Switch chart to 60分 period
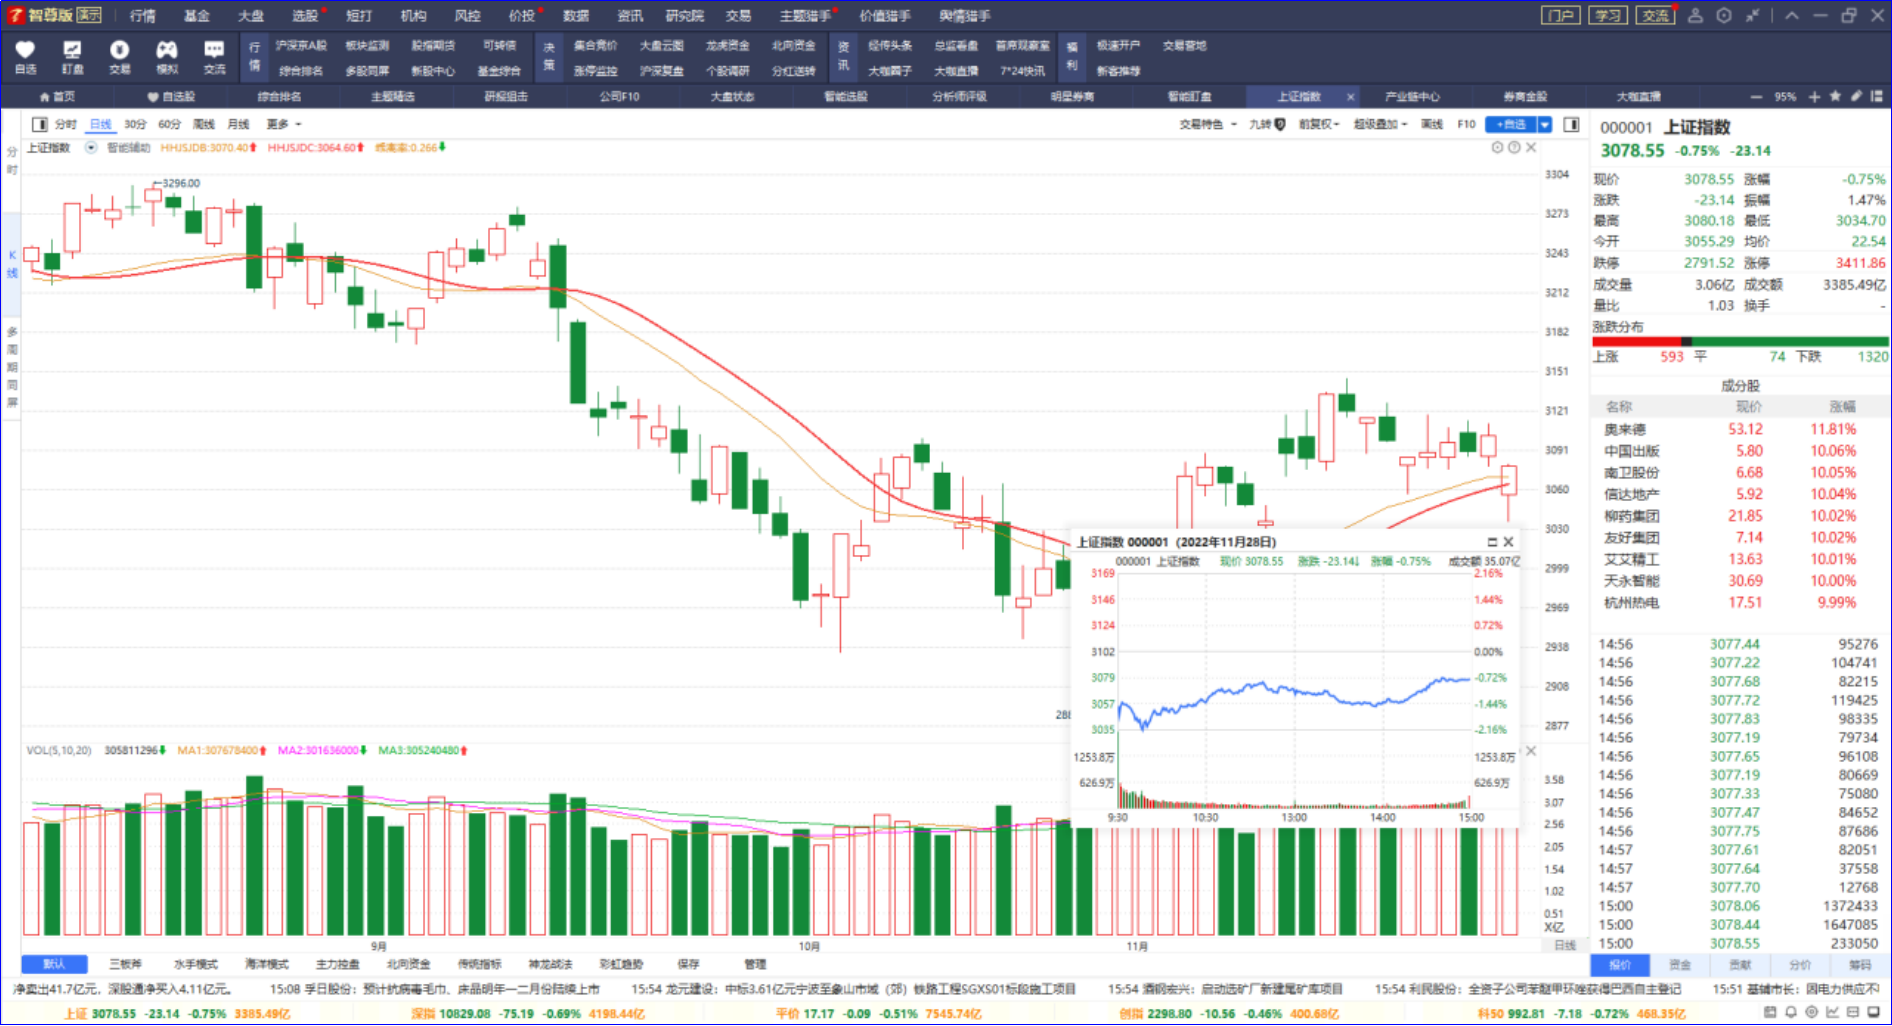 coord(170,124)
